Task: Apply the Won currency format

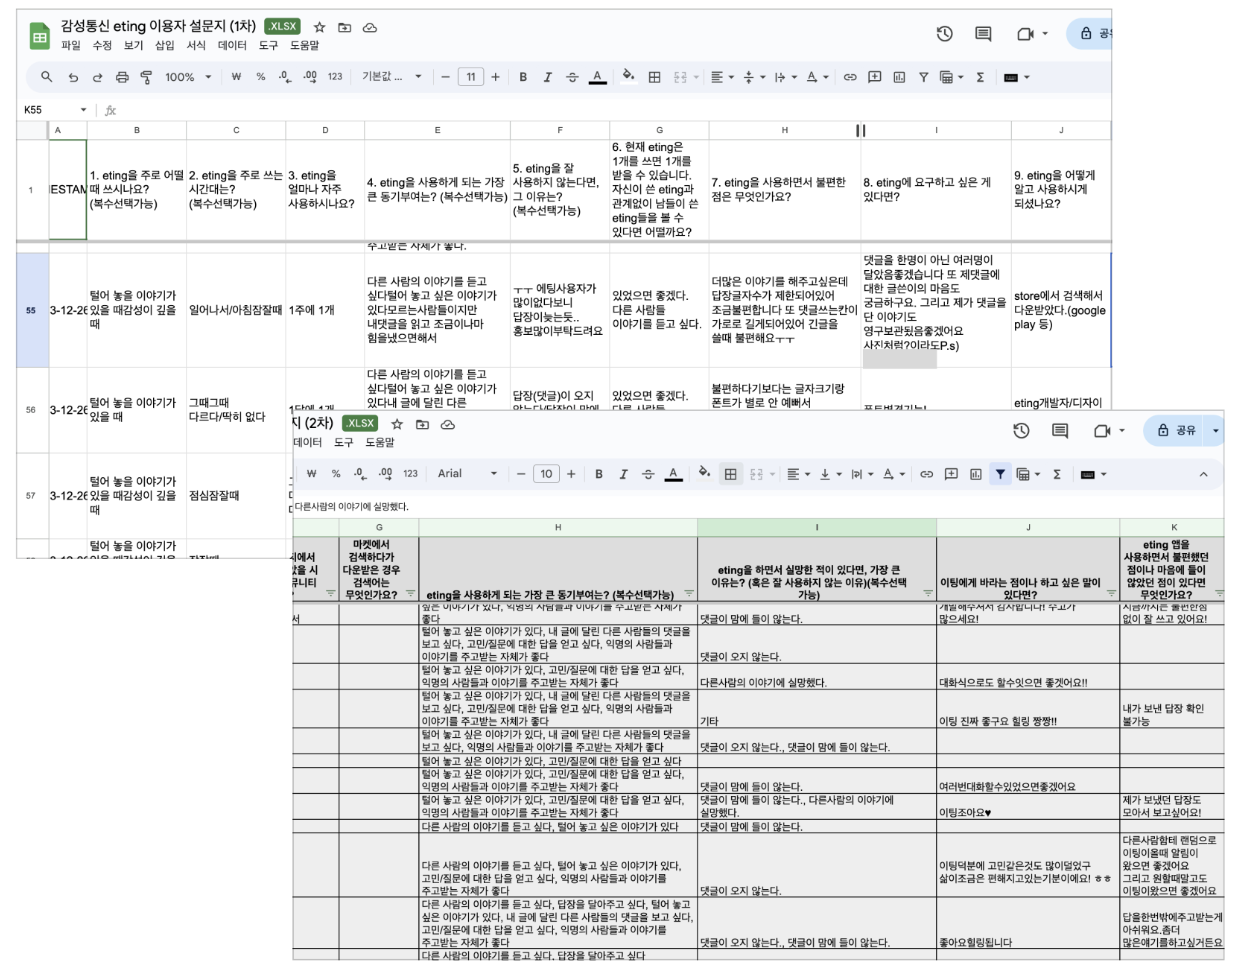Action: click(236, 76)
